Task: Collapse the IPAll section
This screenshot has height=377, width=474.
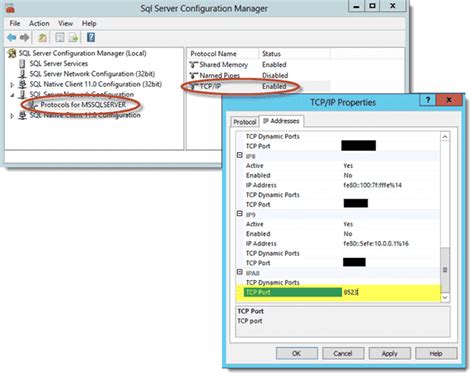Action: pyautogui.click(x=240, y=272)
